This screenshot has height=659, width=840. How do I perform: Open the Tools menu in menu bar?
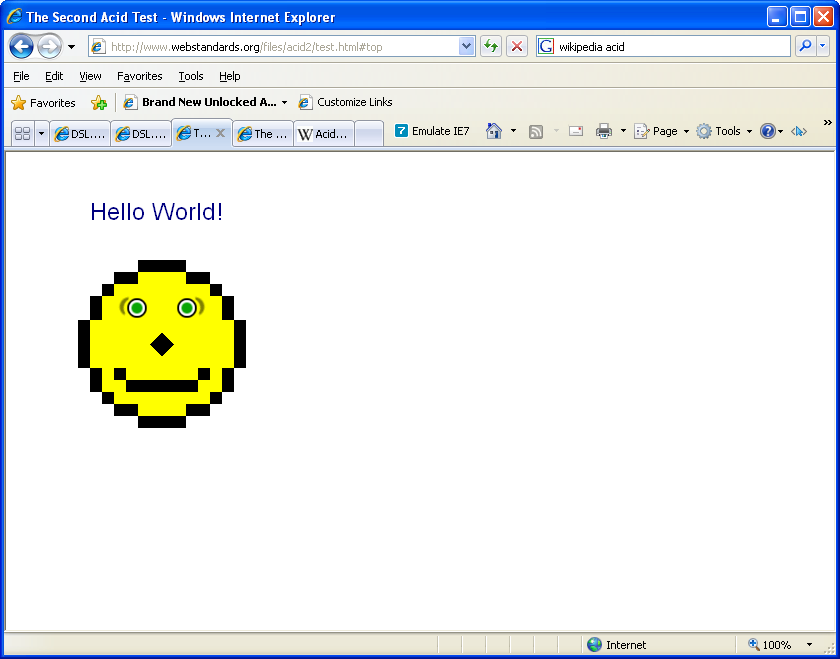click(x=191, y=76)
